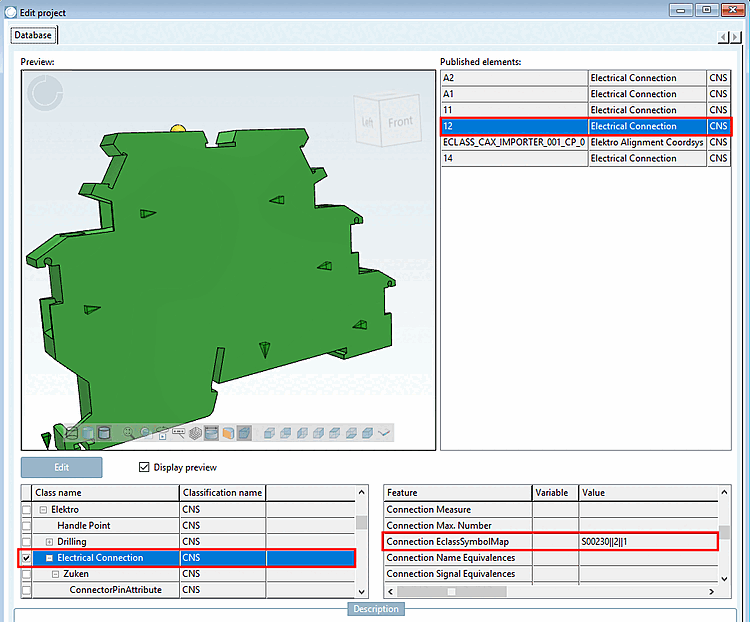The width and height of the screenshot is (750, 622).
Task: Check the Handle Point class checkbox
Action: tap(27, 526)
